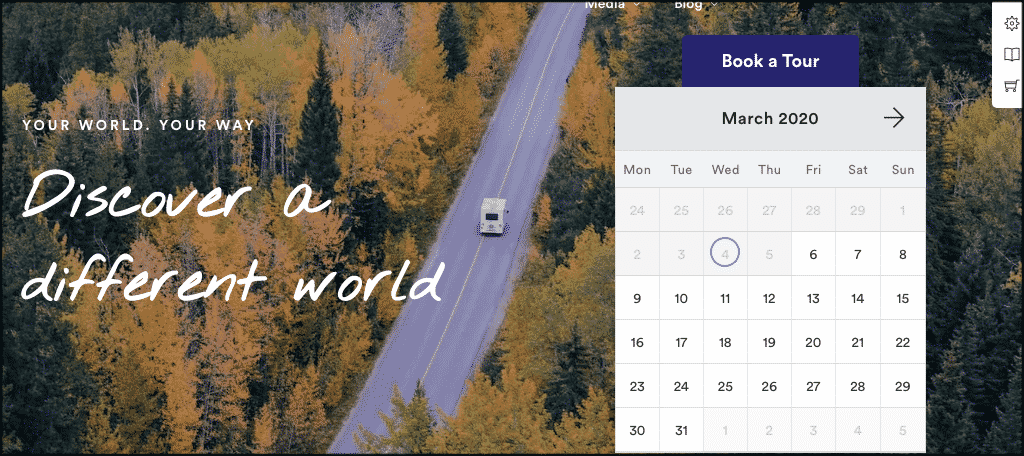Screen dimensions: 1024x456
Task: Click the March 2020 month heading
Action: [769, 118]
